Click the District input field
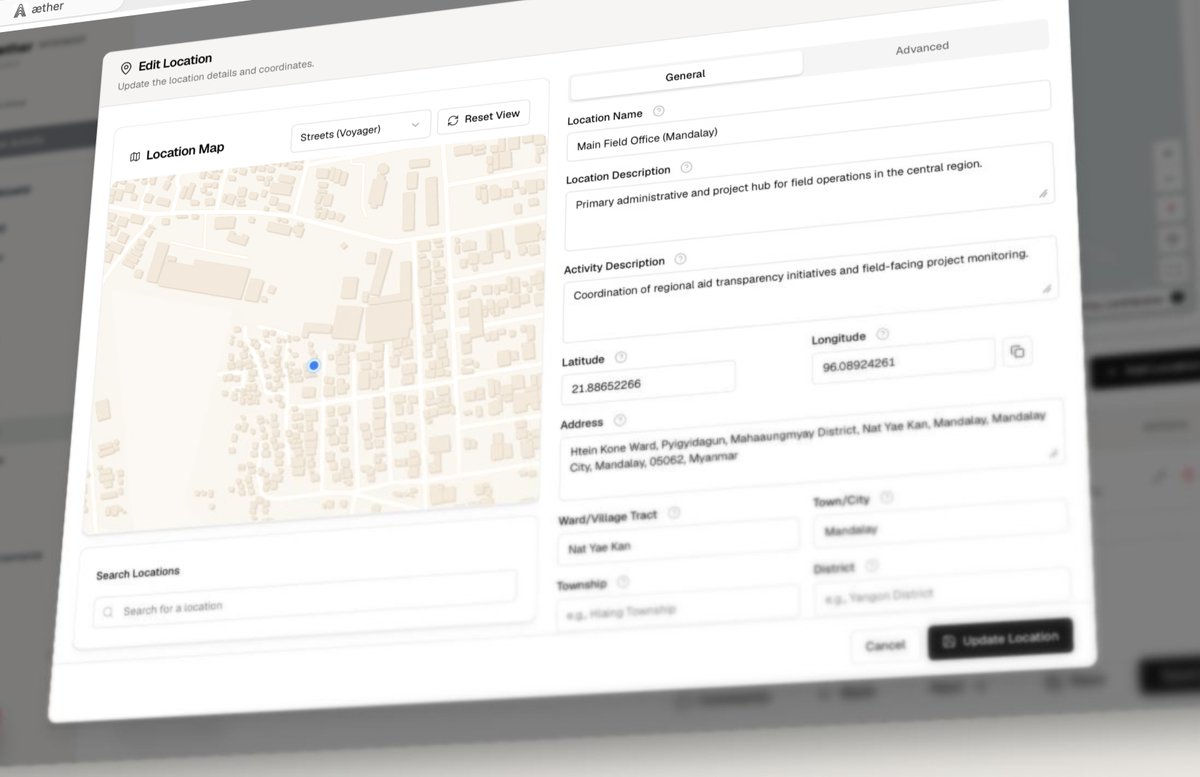Image resolution: width=1200 pixels, height=777 pixels. [x=942, y=591]
